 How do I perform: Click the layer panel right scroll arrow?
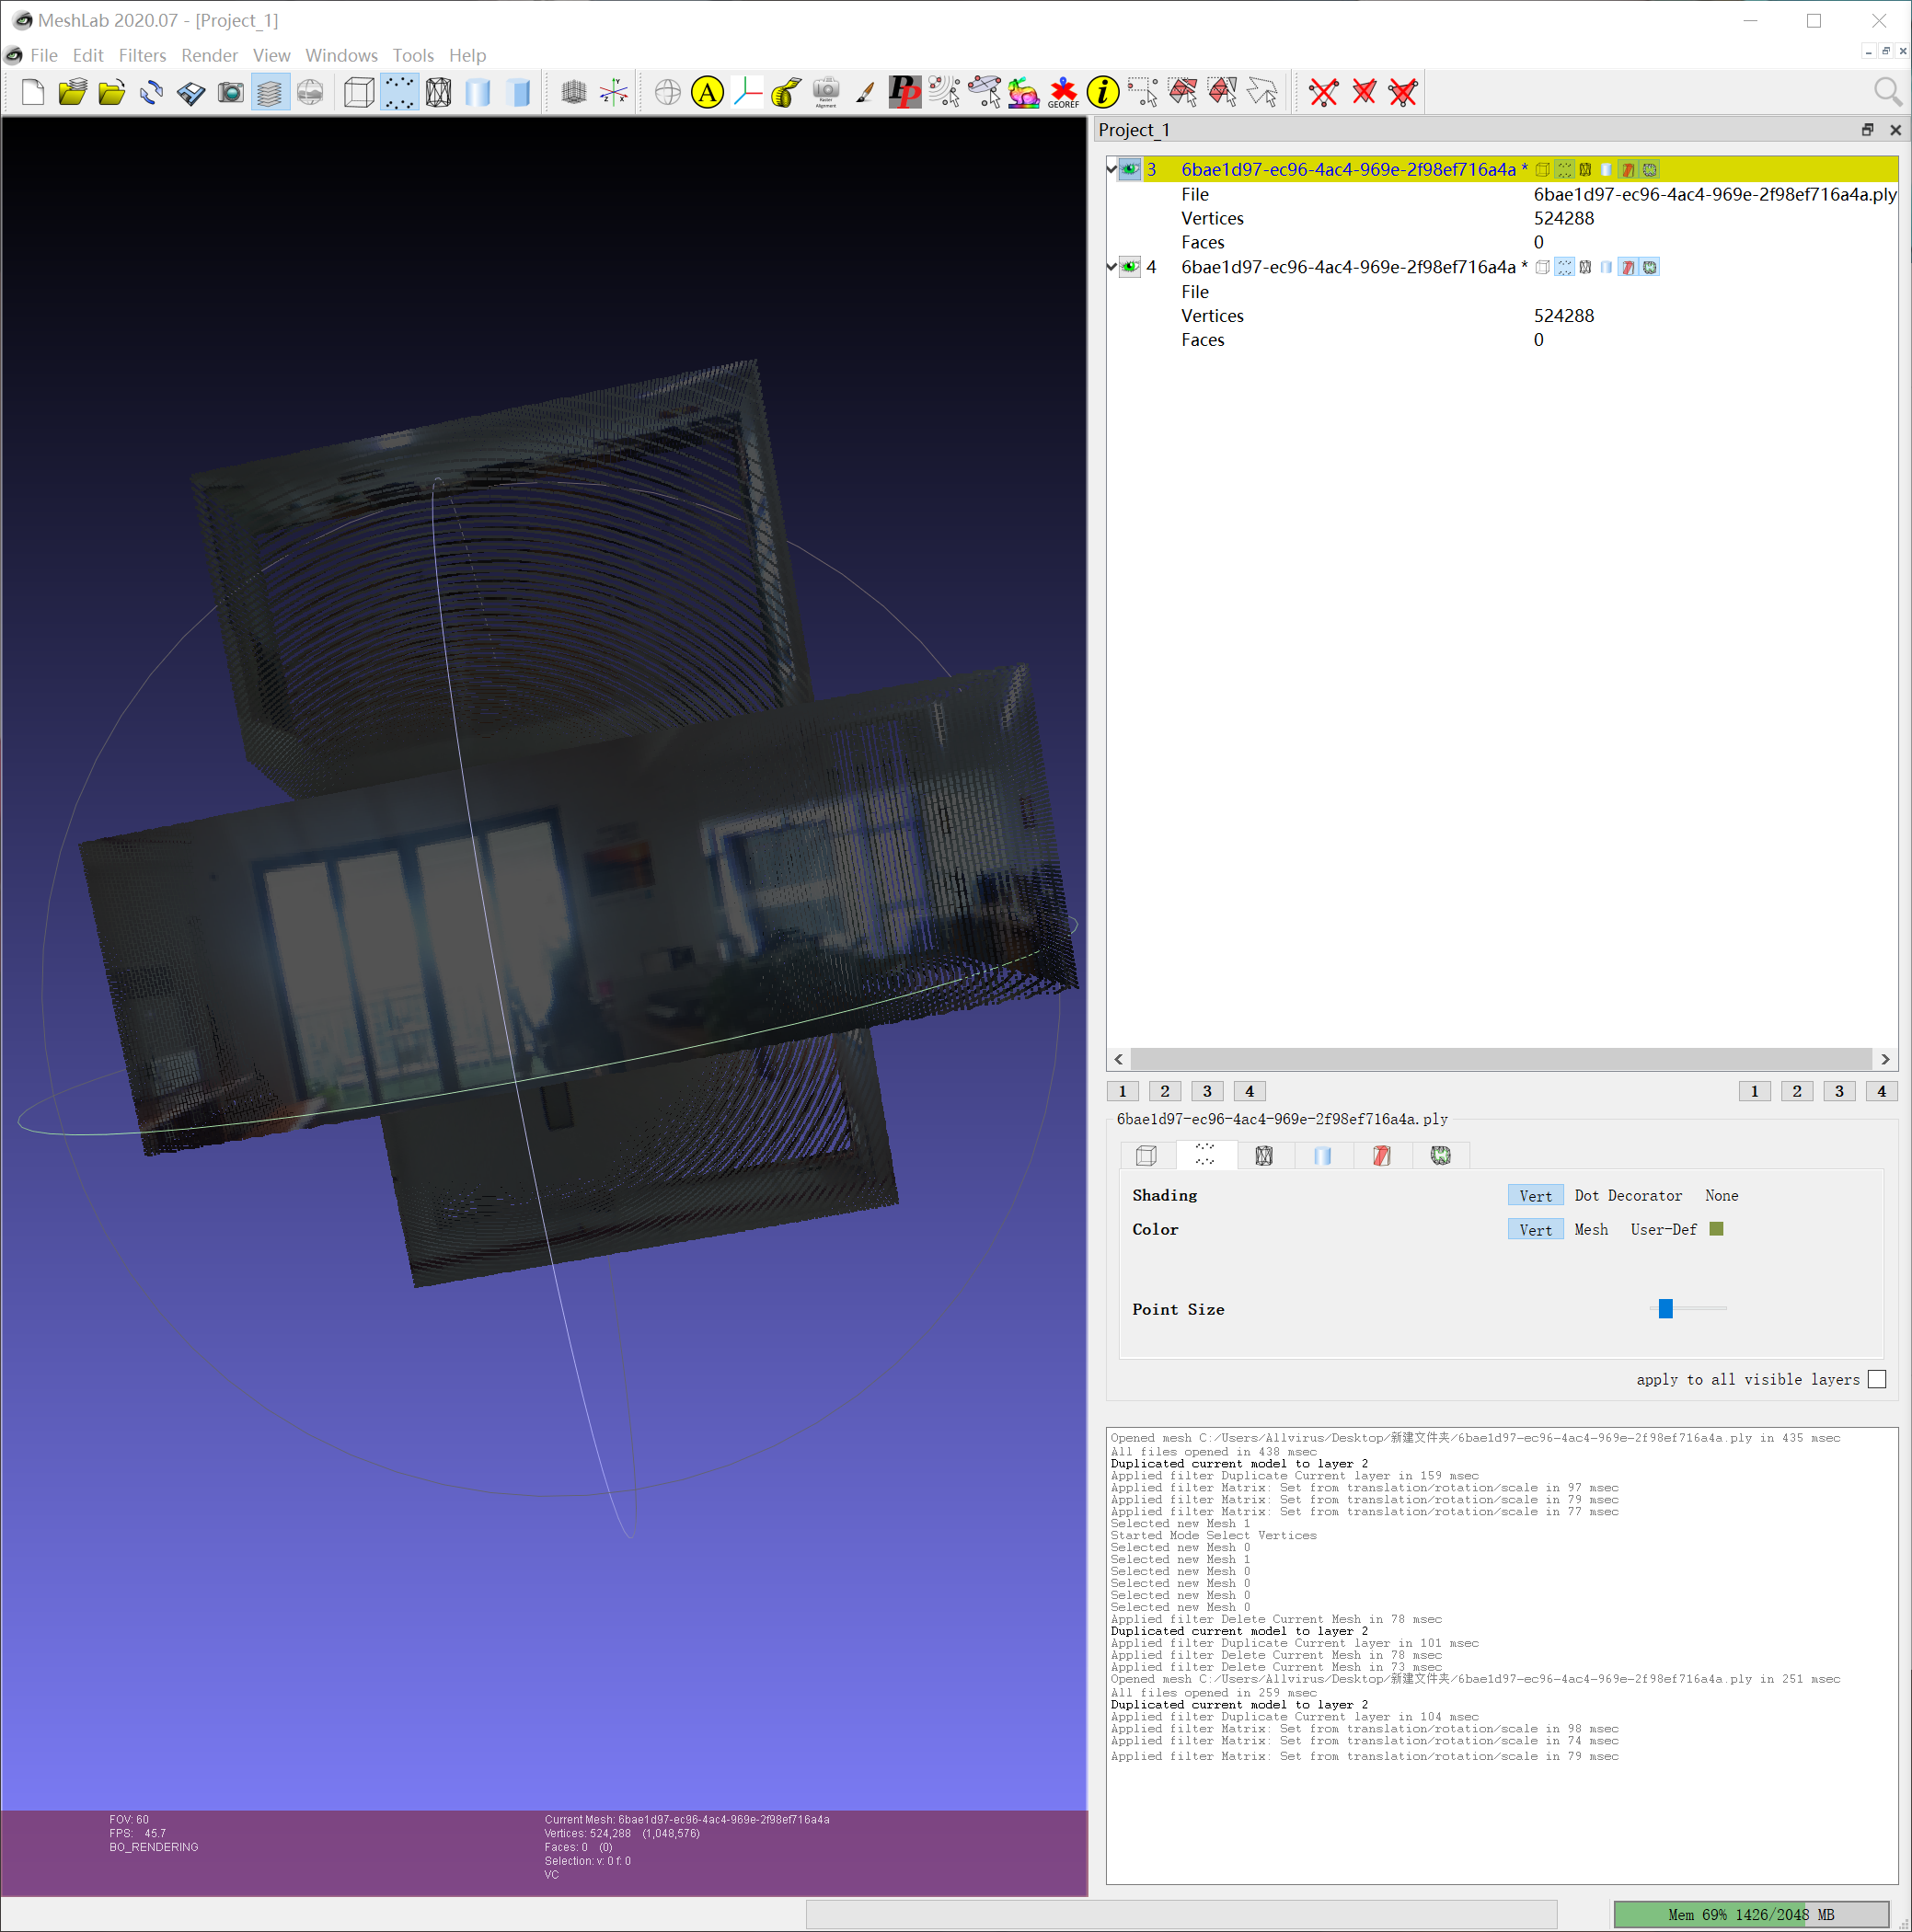(1884, 1059)
